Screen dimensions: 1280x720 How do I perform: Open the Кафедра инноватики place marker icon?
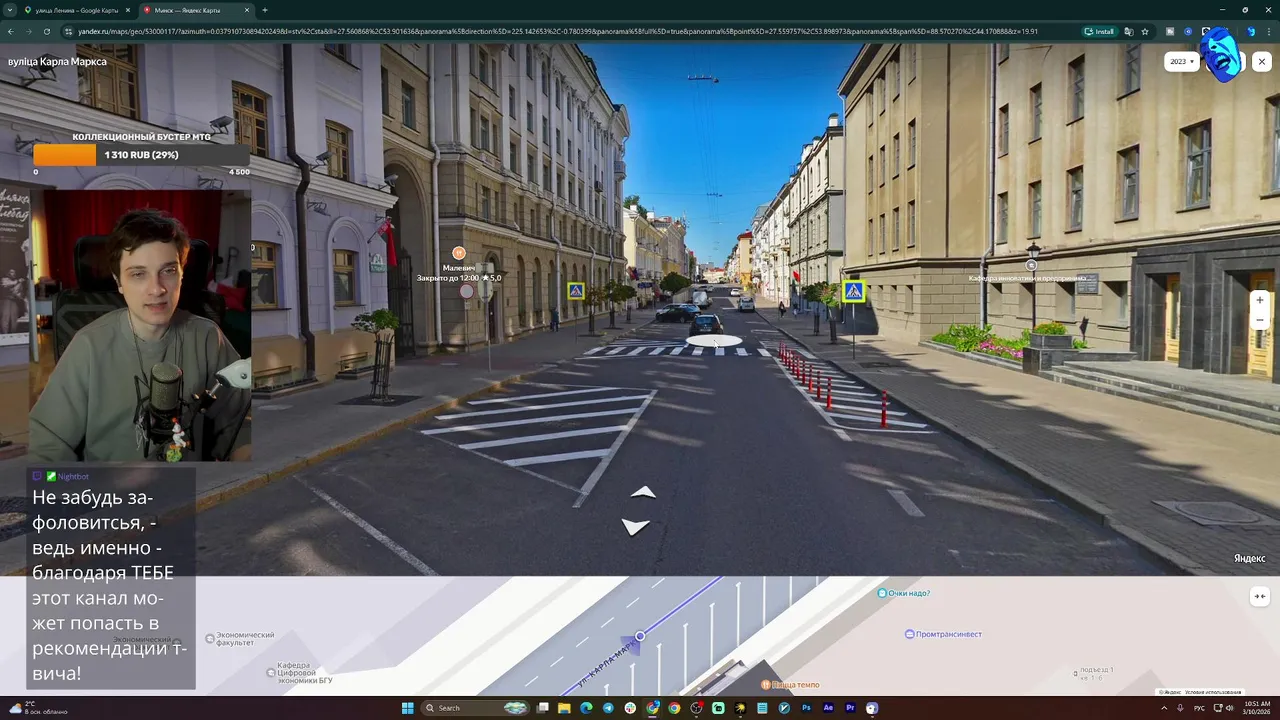click(x=1033, y=266)
